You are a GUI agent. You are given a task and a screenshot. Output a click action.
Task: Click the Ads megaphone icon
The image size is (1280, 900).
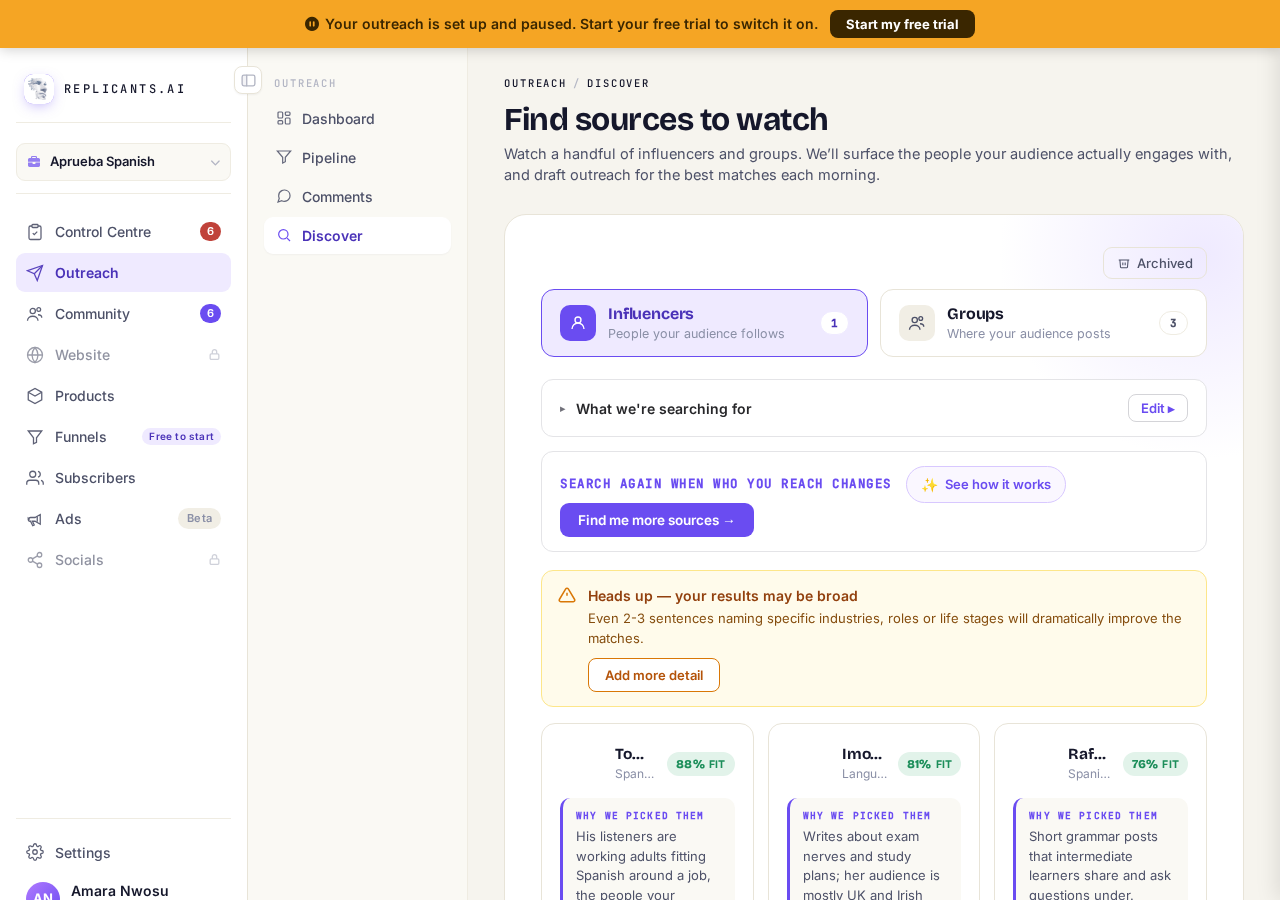click(35, 519)
